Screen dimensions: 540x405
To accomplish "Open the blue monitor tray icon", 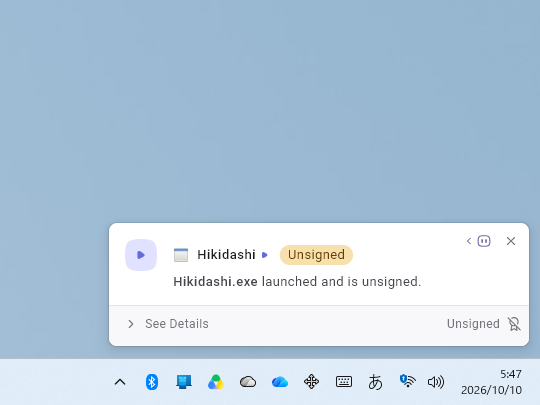I will pos(184,382).
